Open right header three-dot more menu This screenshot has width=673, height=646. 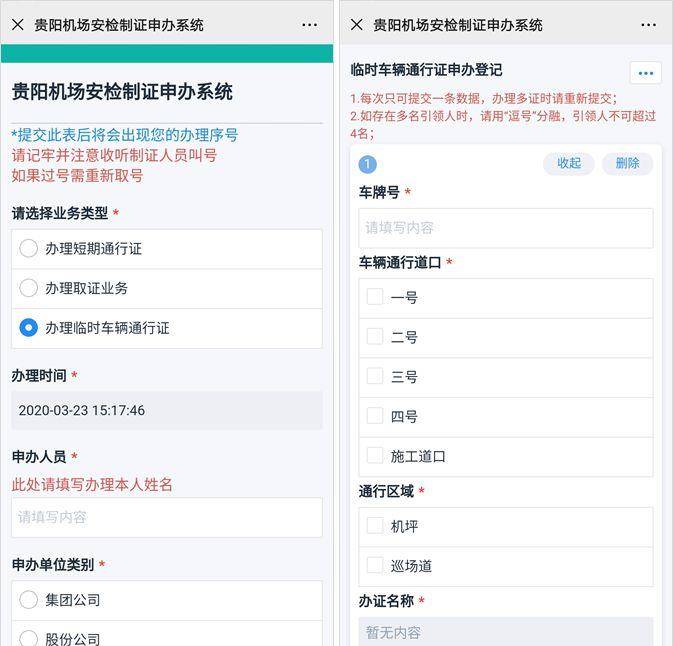(648, 25)
